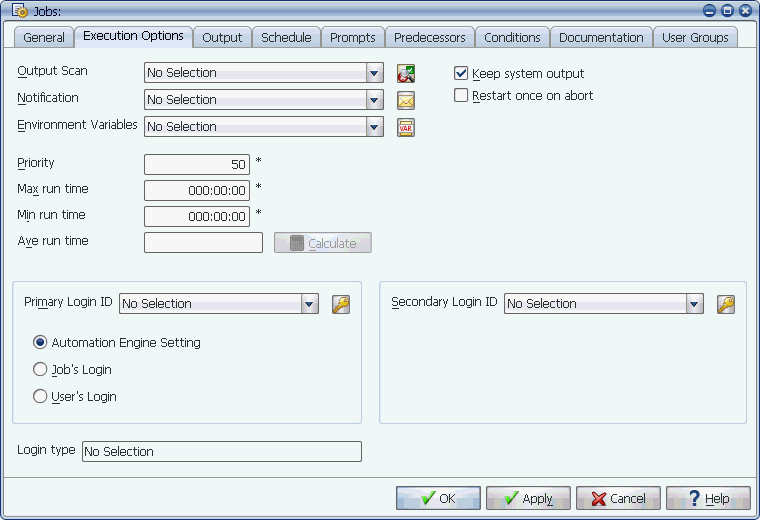
Task: Click the Secondary Login ID label
Action: (444, 302)
